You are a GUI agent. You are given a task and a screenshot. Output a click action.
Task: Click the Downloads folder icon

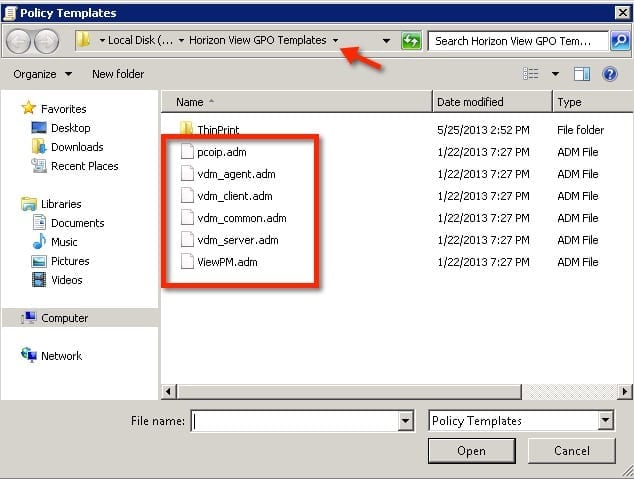click(39, 146)
